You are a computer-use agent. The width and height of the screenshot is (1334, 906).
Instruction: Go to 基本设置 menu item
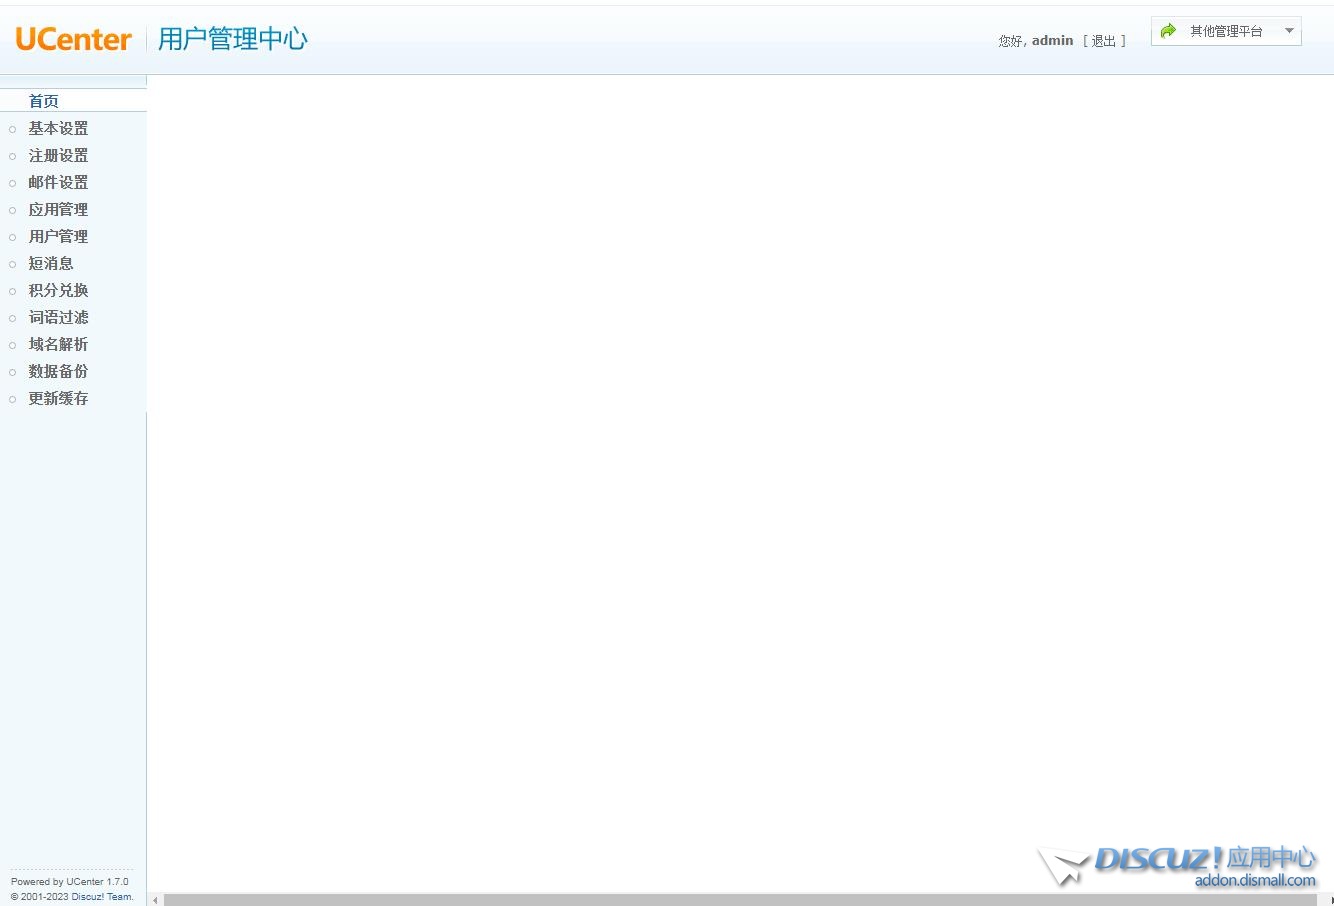pos(58,128)
